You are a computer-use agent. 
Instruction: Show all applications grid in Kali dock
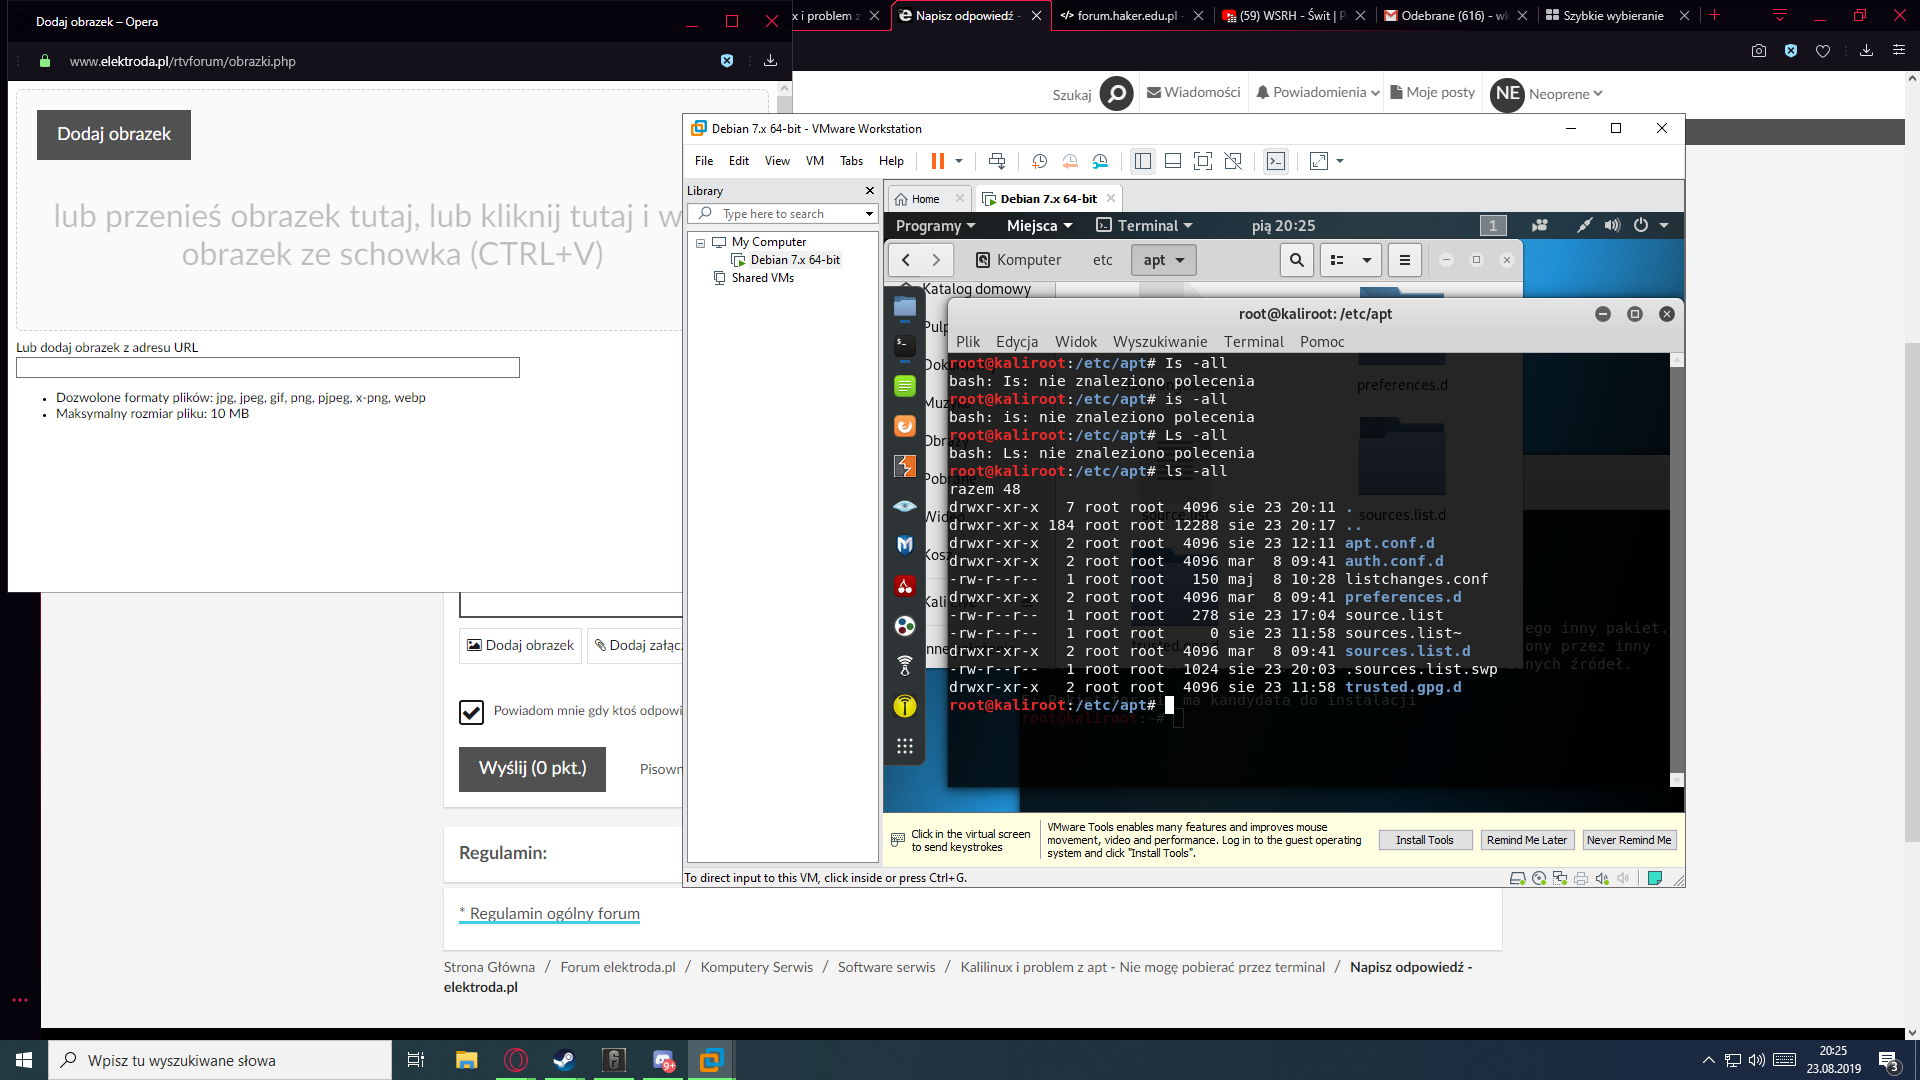[905, 746]
